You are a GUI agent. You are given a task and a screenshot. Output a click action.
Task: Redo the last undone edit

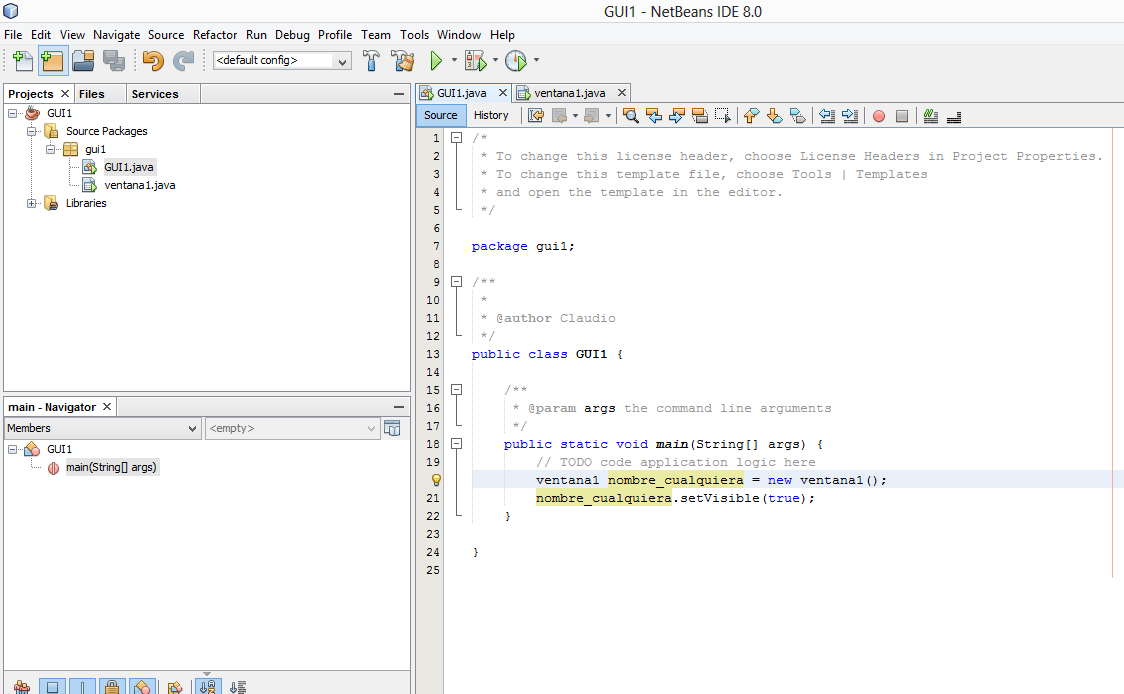click(x=184, y=60)
